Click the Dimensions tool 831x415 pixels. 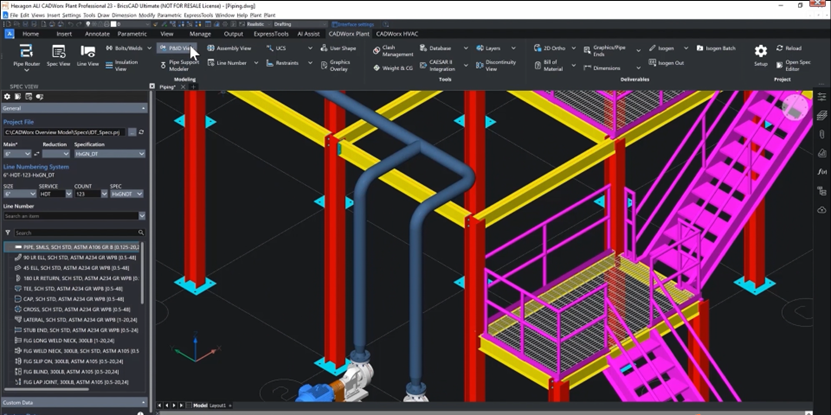pyautogui.click(x=602, y=68)
